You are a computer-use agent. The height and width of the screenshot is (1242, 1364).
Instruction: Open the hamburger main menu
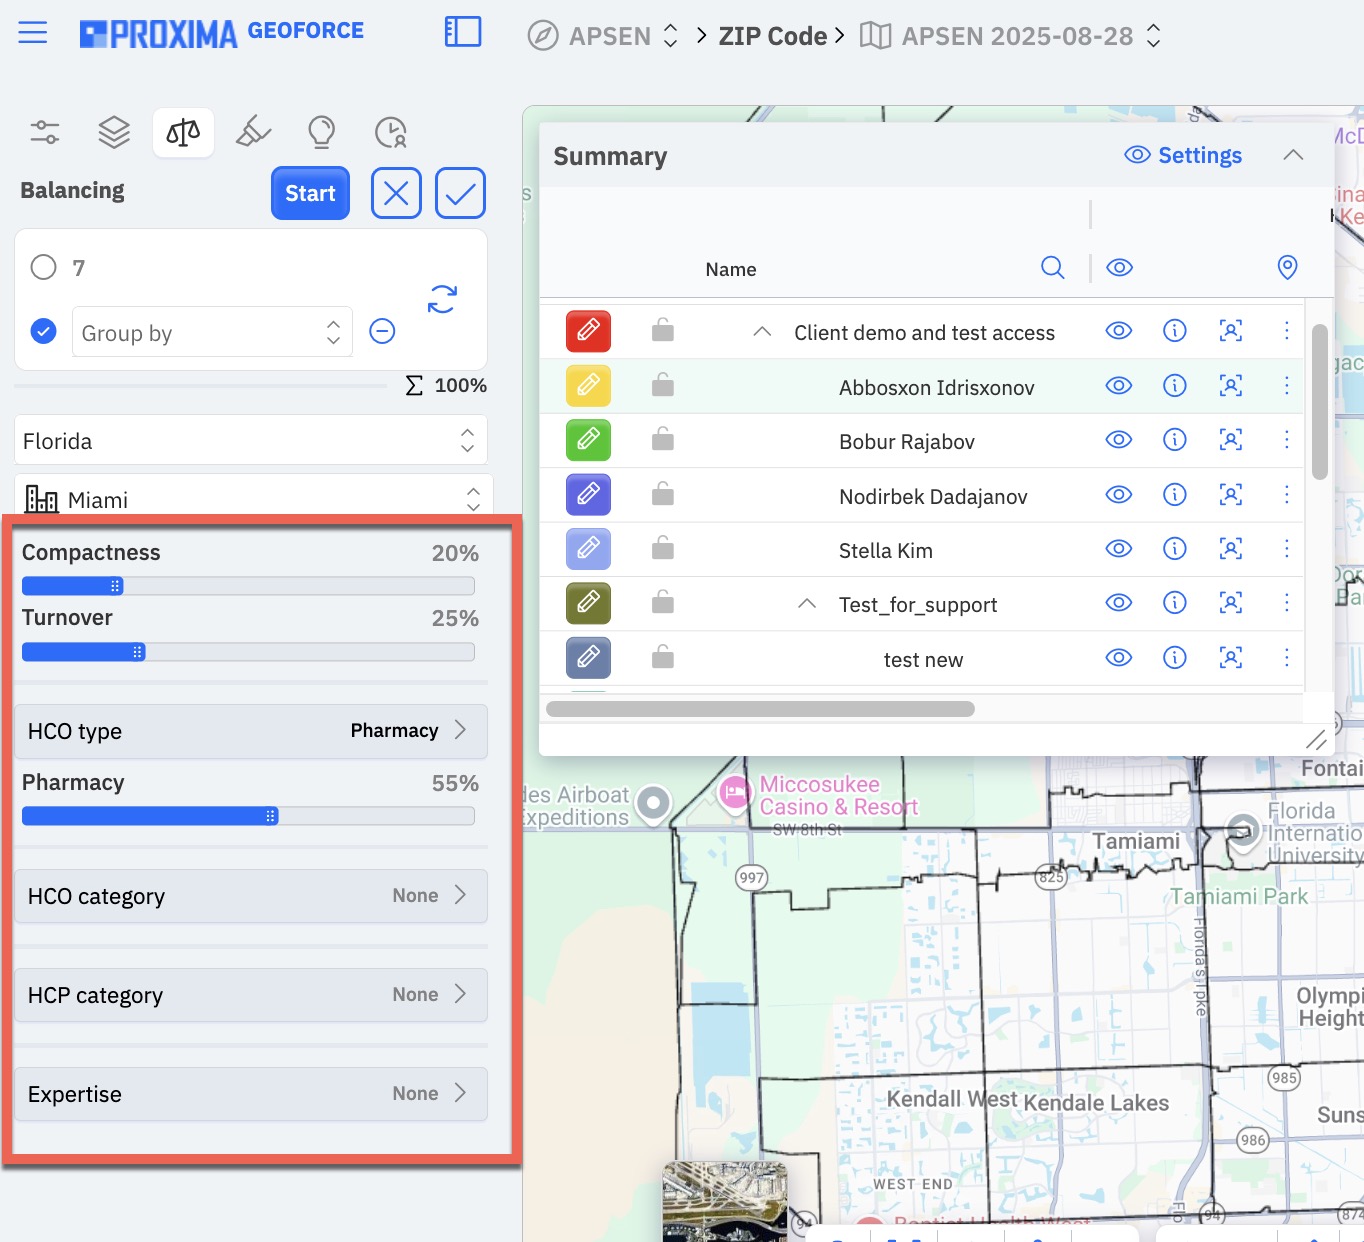(x=33, y=33)
